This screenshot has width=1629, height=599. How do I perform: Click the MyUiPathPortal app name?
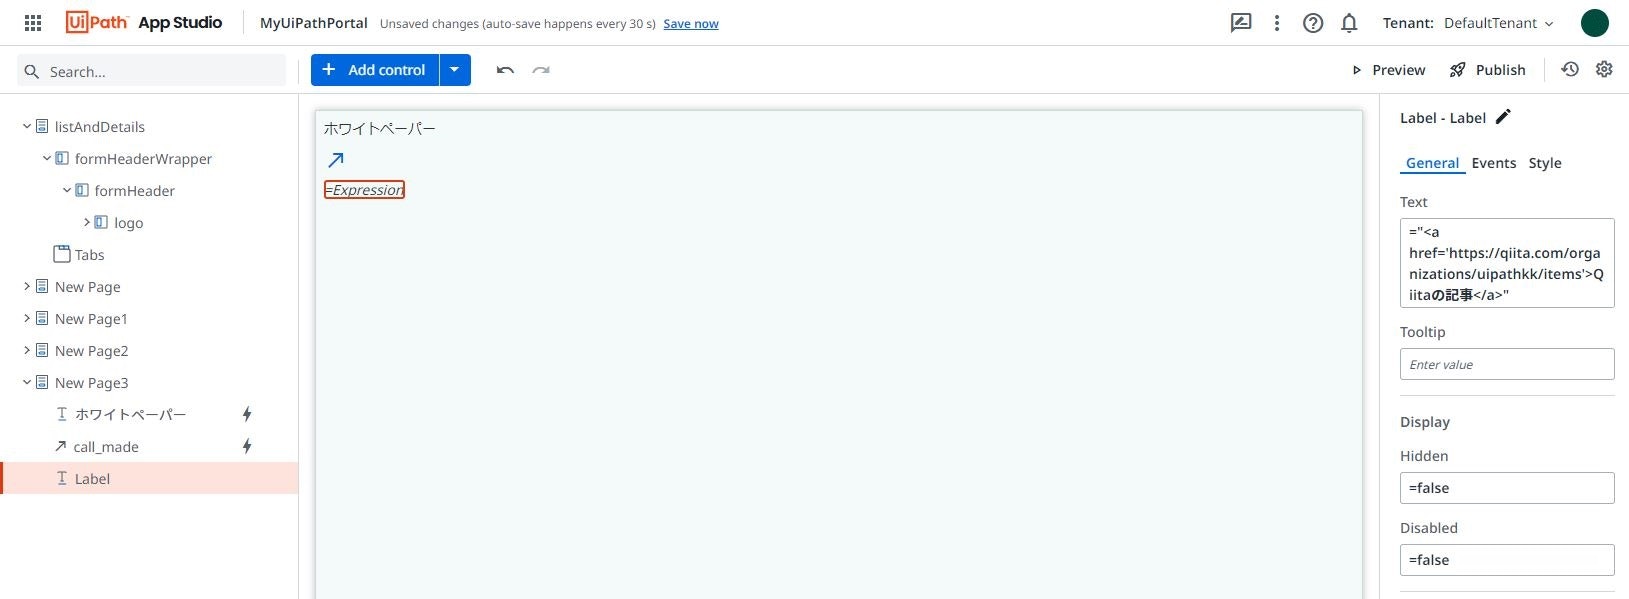(x=314, y=23)
